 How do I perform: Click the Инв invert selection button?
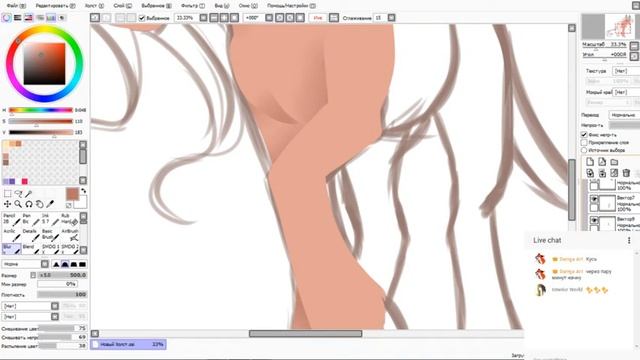318,18
